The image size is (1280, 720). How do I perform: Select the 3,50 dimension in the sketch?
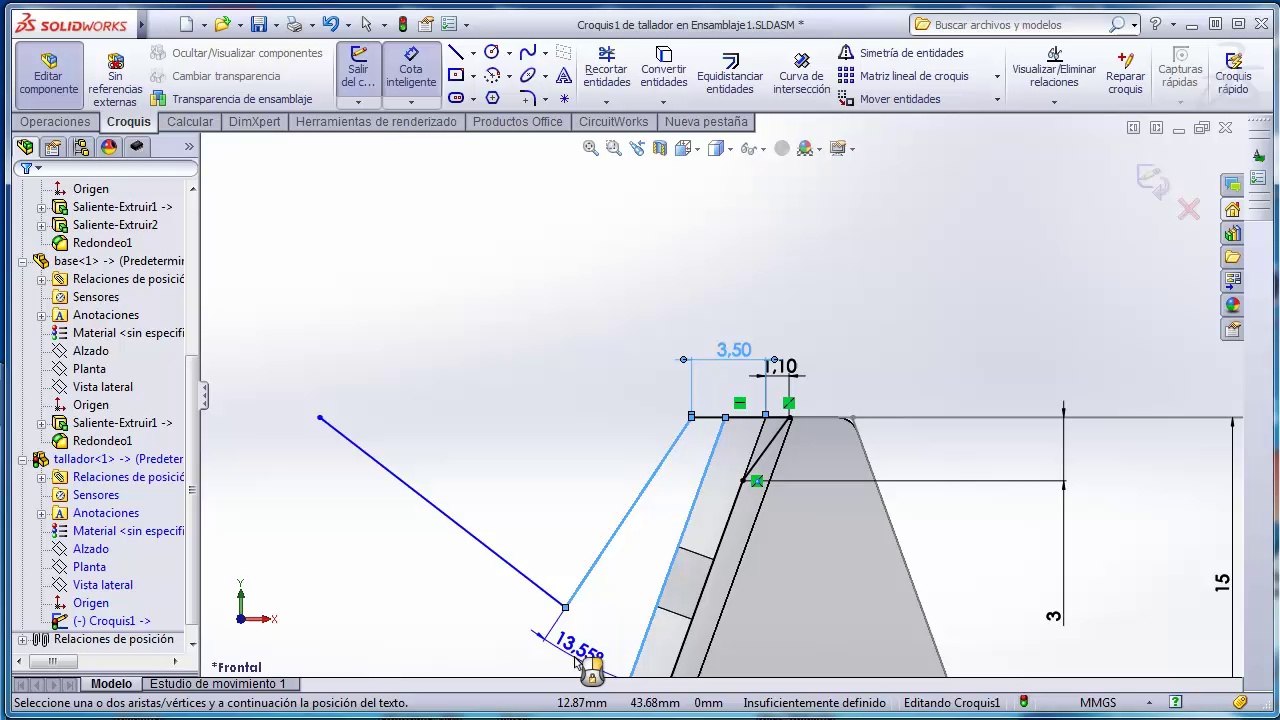(733, 350)
